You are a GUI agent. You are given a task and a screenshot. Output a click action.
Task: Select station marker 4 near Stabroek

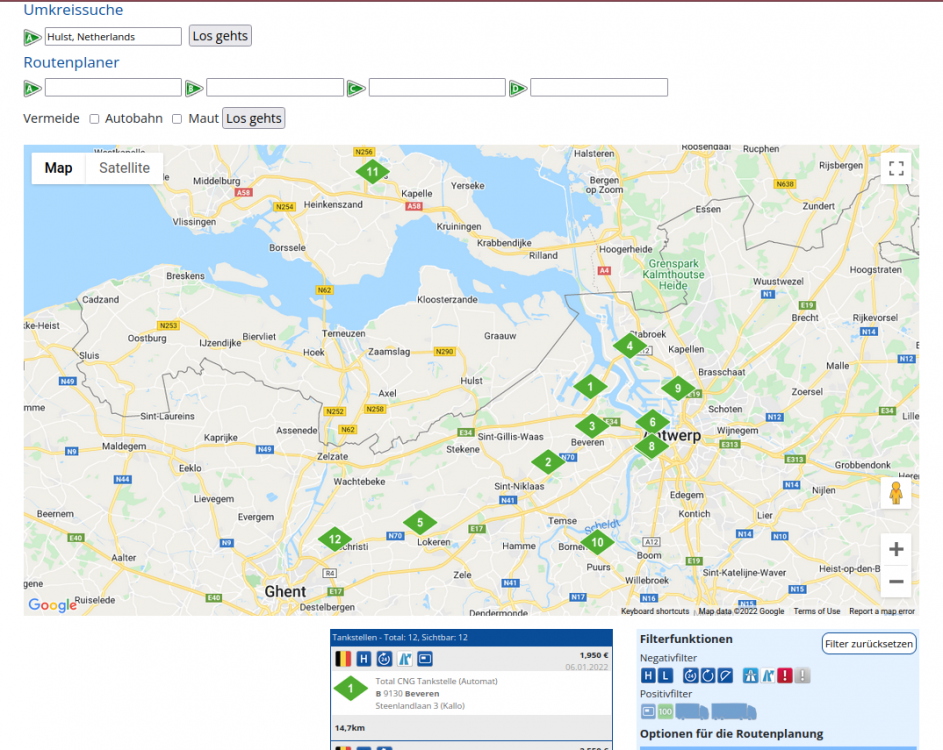(630, 346)
